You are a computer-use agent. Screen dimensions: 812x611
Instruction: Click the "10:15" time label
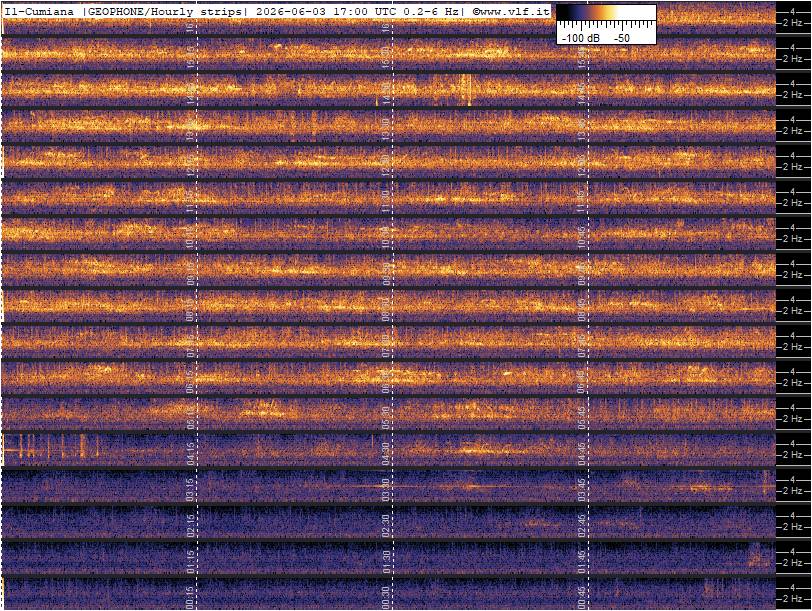pos(190,238)
